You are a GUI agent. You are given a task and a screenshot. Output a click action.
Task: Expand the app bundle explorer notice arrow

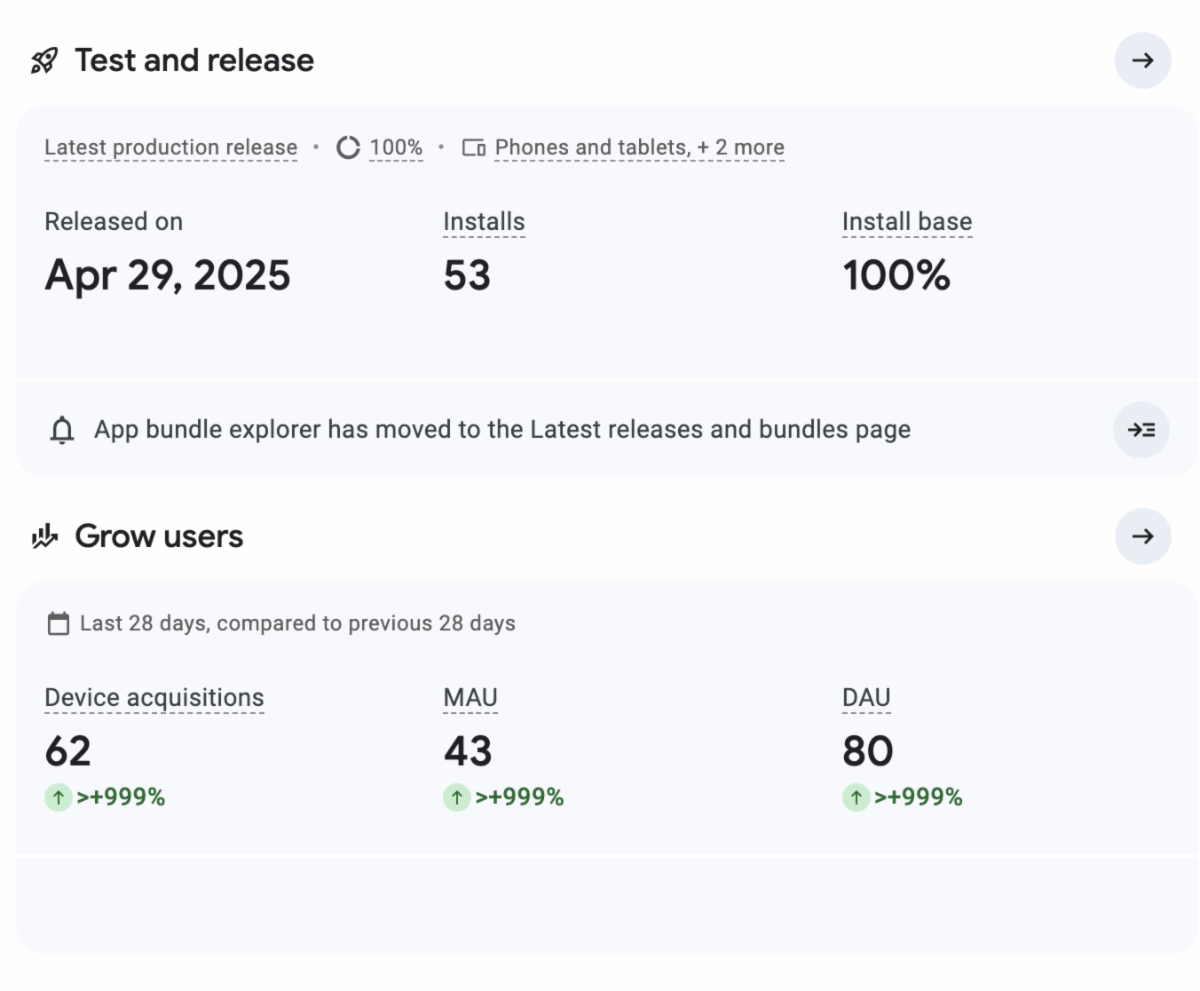(1141, 430)
